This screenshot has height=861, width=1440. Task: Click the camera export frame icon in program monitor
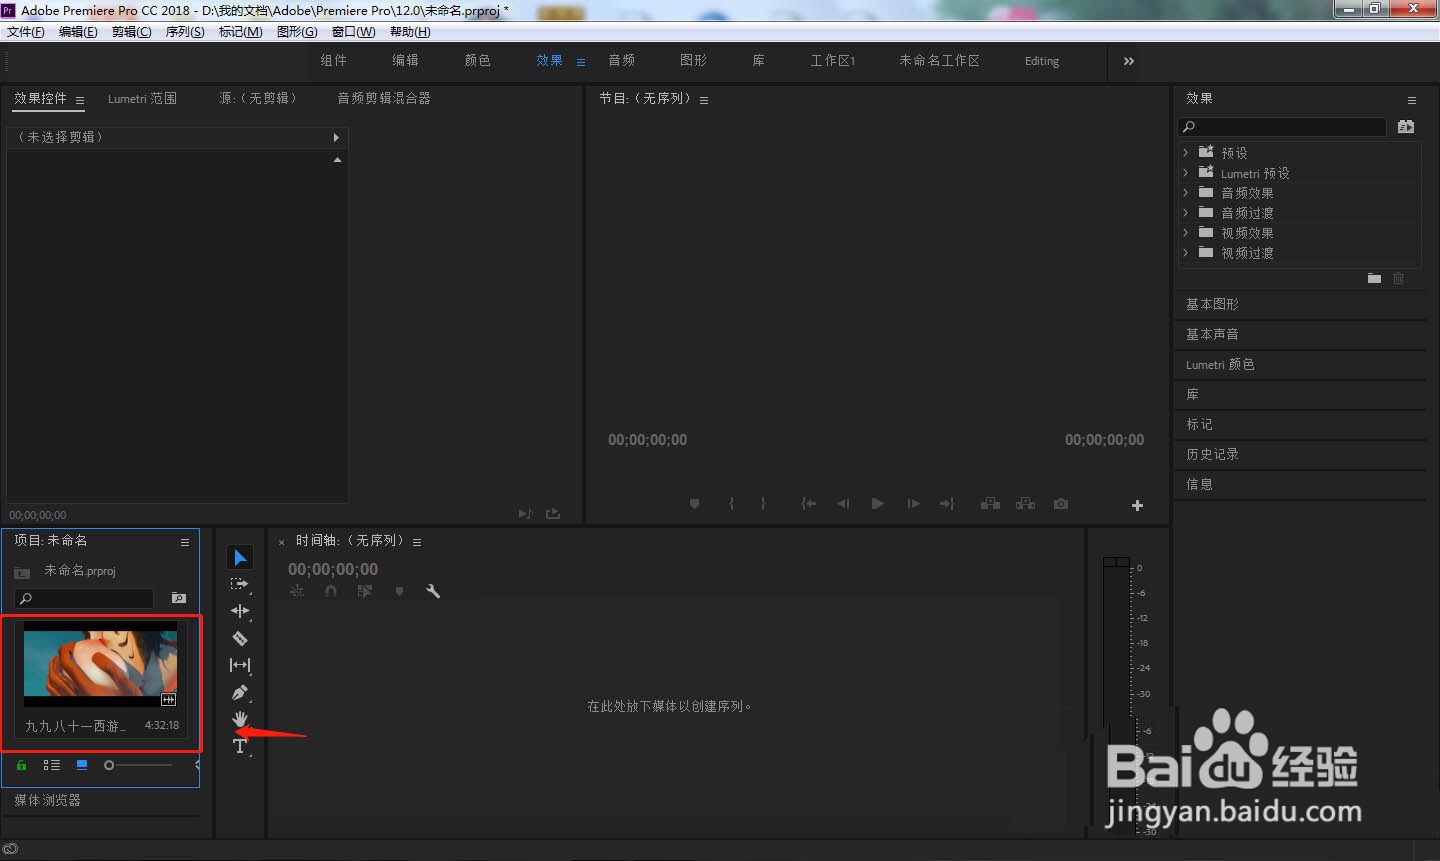tap(1060, 504)
